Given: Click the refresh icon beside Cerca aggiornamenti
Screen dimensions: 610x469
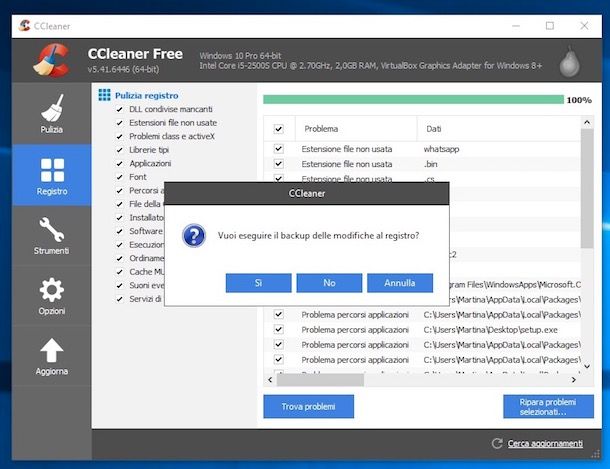Looking at the screenshot, I should [497, 443].
